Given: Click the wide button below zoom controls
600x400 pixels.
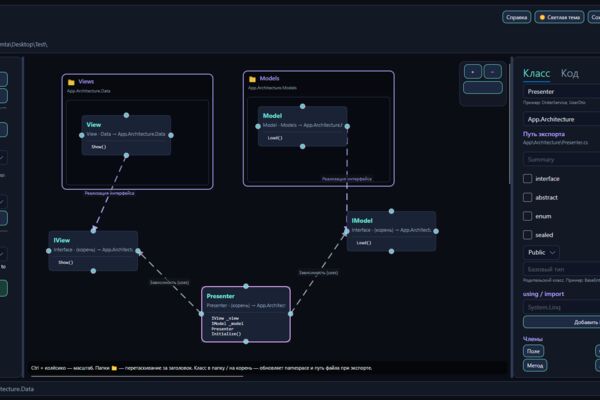Looking at the screenshot, I should coord(483,88).
